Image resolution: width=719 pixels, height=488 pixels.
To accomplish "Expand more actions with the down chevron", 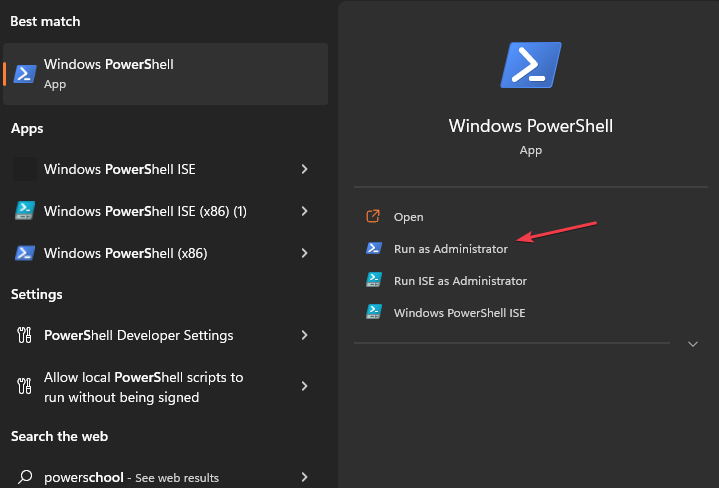I will 693,344.
